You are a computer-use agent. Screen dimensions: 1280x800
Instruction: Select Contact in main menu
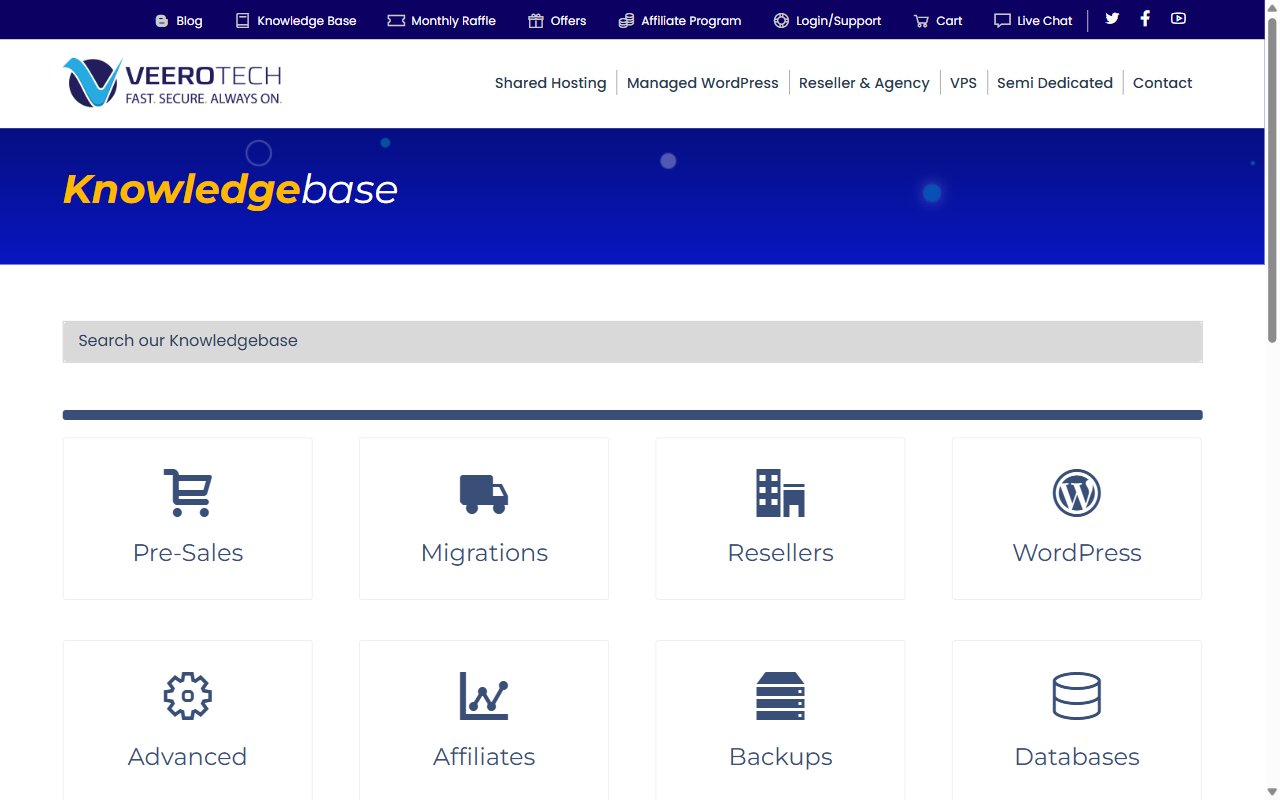(1163, 83)
